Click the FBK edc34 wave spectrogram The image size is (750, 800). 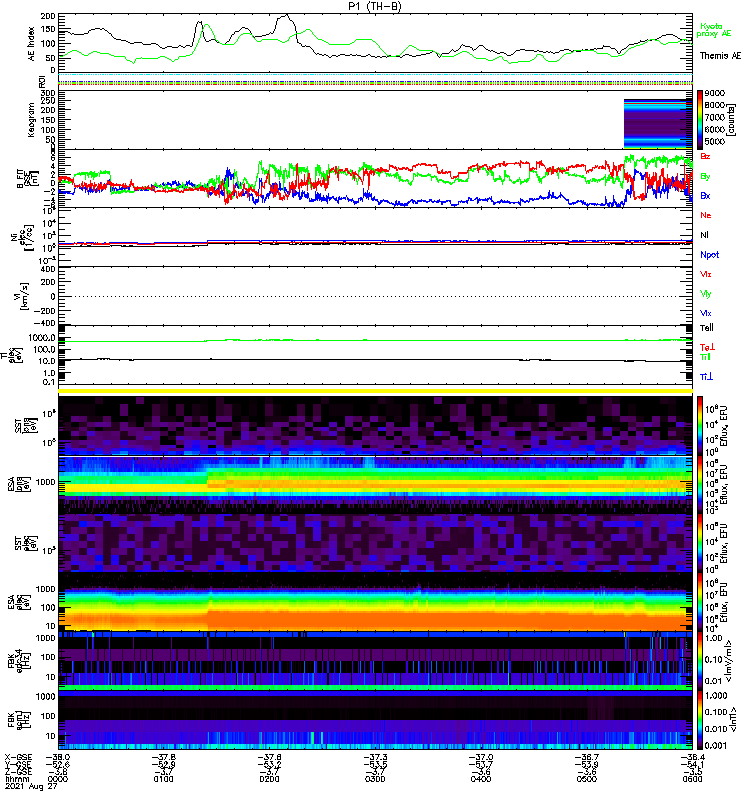tap(376, 660)
